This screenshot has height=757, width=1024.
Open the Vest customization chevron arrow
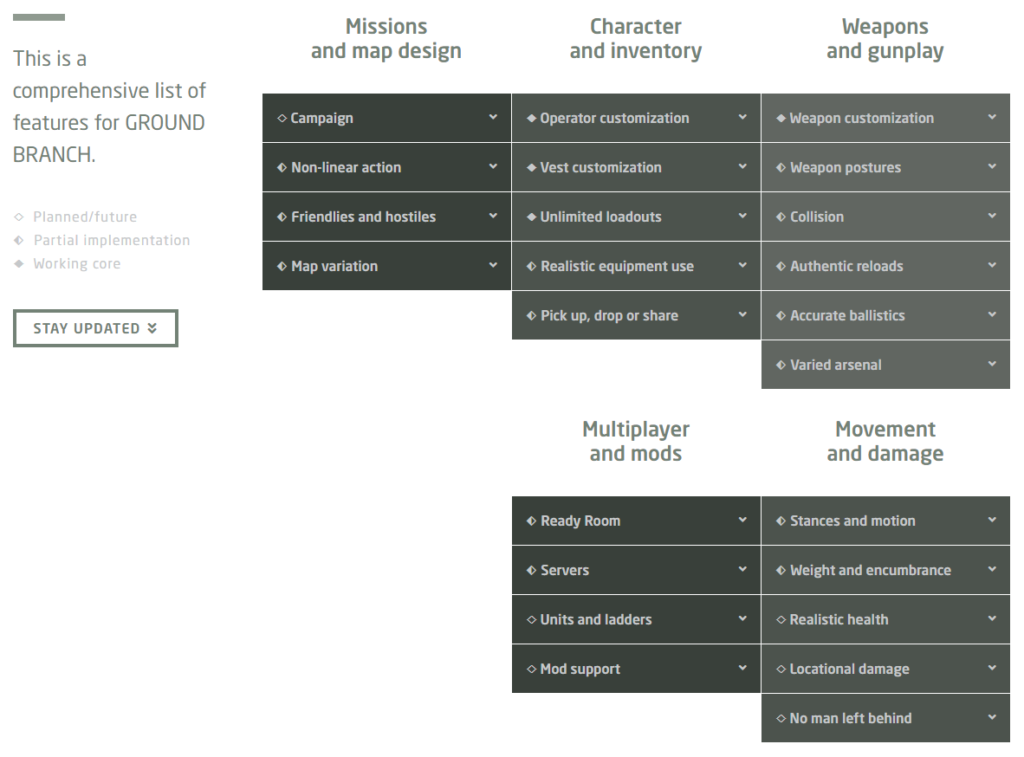pos(743,167)
